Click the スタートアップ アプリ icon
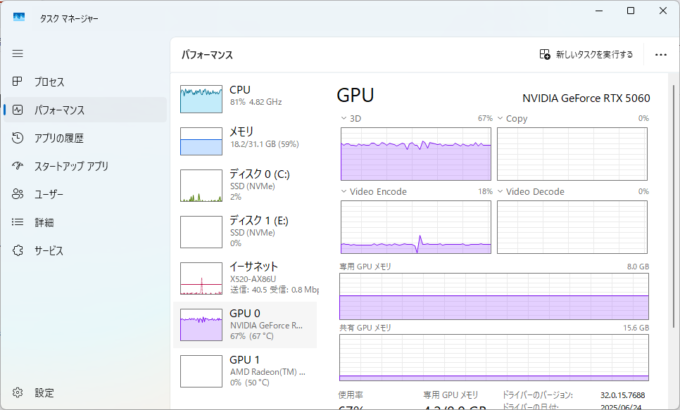The image size is (680, 410). (17, 166)
